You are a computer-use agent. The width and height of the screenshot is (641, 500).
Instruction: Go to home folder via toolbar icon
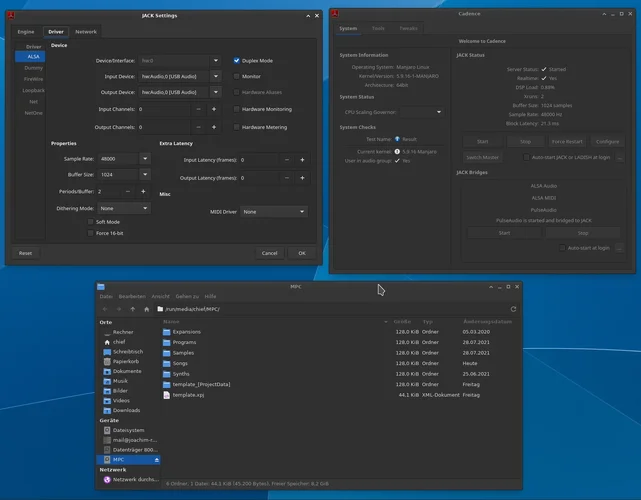pyautogui.click(x=146, y=309)
